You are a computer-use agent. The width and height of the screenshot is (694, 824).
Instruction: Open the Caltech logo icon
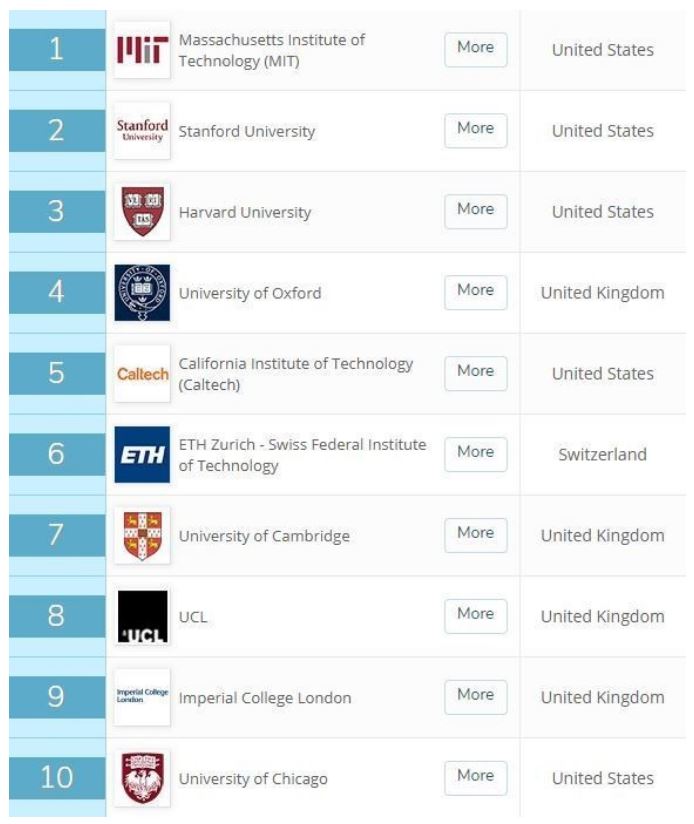[142, 374]
